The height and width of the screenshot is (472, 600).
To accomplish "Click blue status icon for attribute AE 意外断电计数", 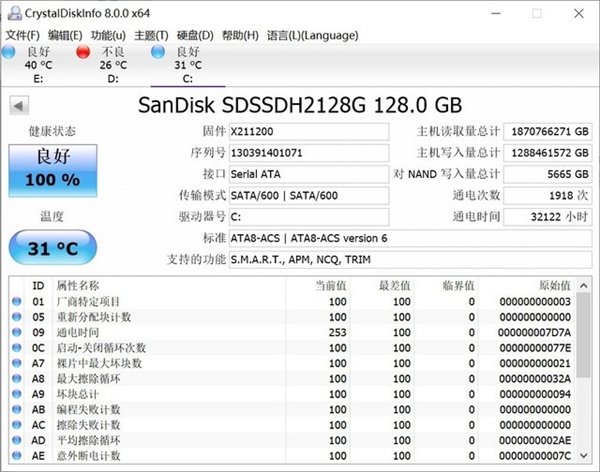I will pyautogui.click(x=16, y=456).
